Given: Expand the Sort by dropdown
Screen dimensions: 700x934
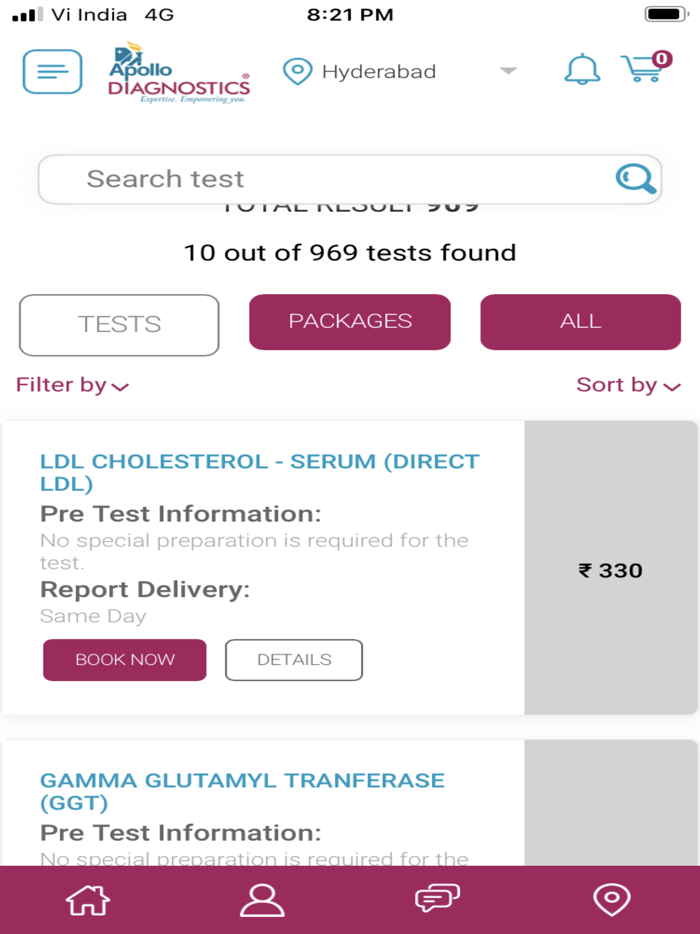Looking at the screenshot, I should pos(628,386).
